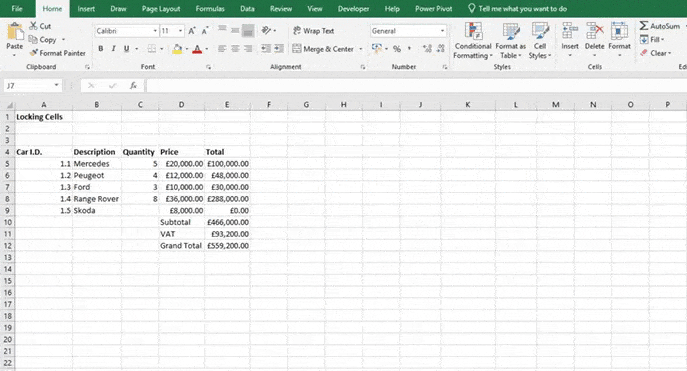Screen dimensions: 687x371
Task: Decrease the cell indent
Action: [266, 49]
